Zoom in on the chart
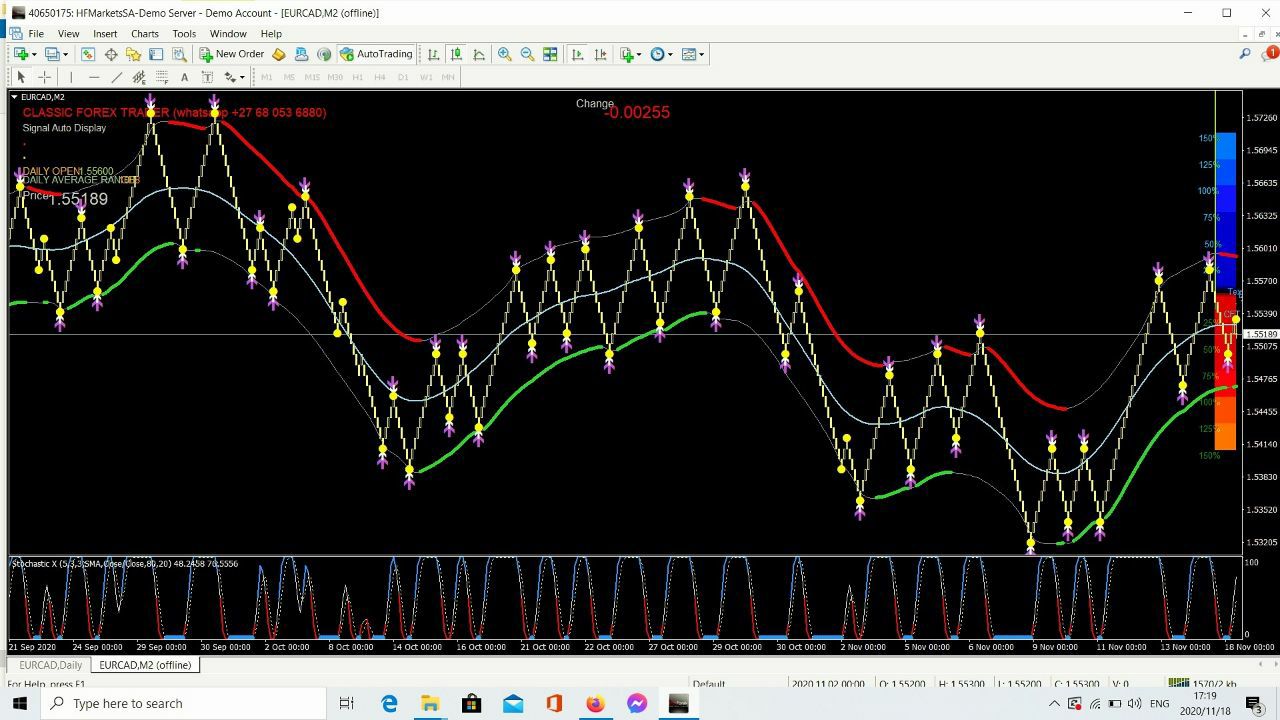This screenshot has width=1280, height=720. [505, 54]
